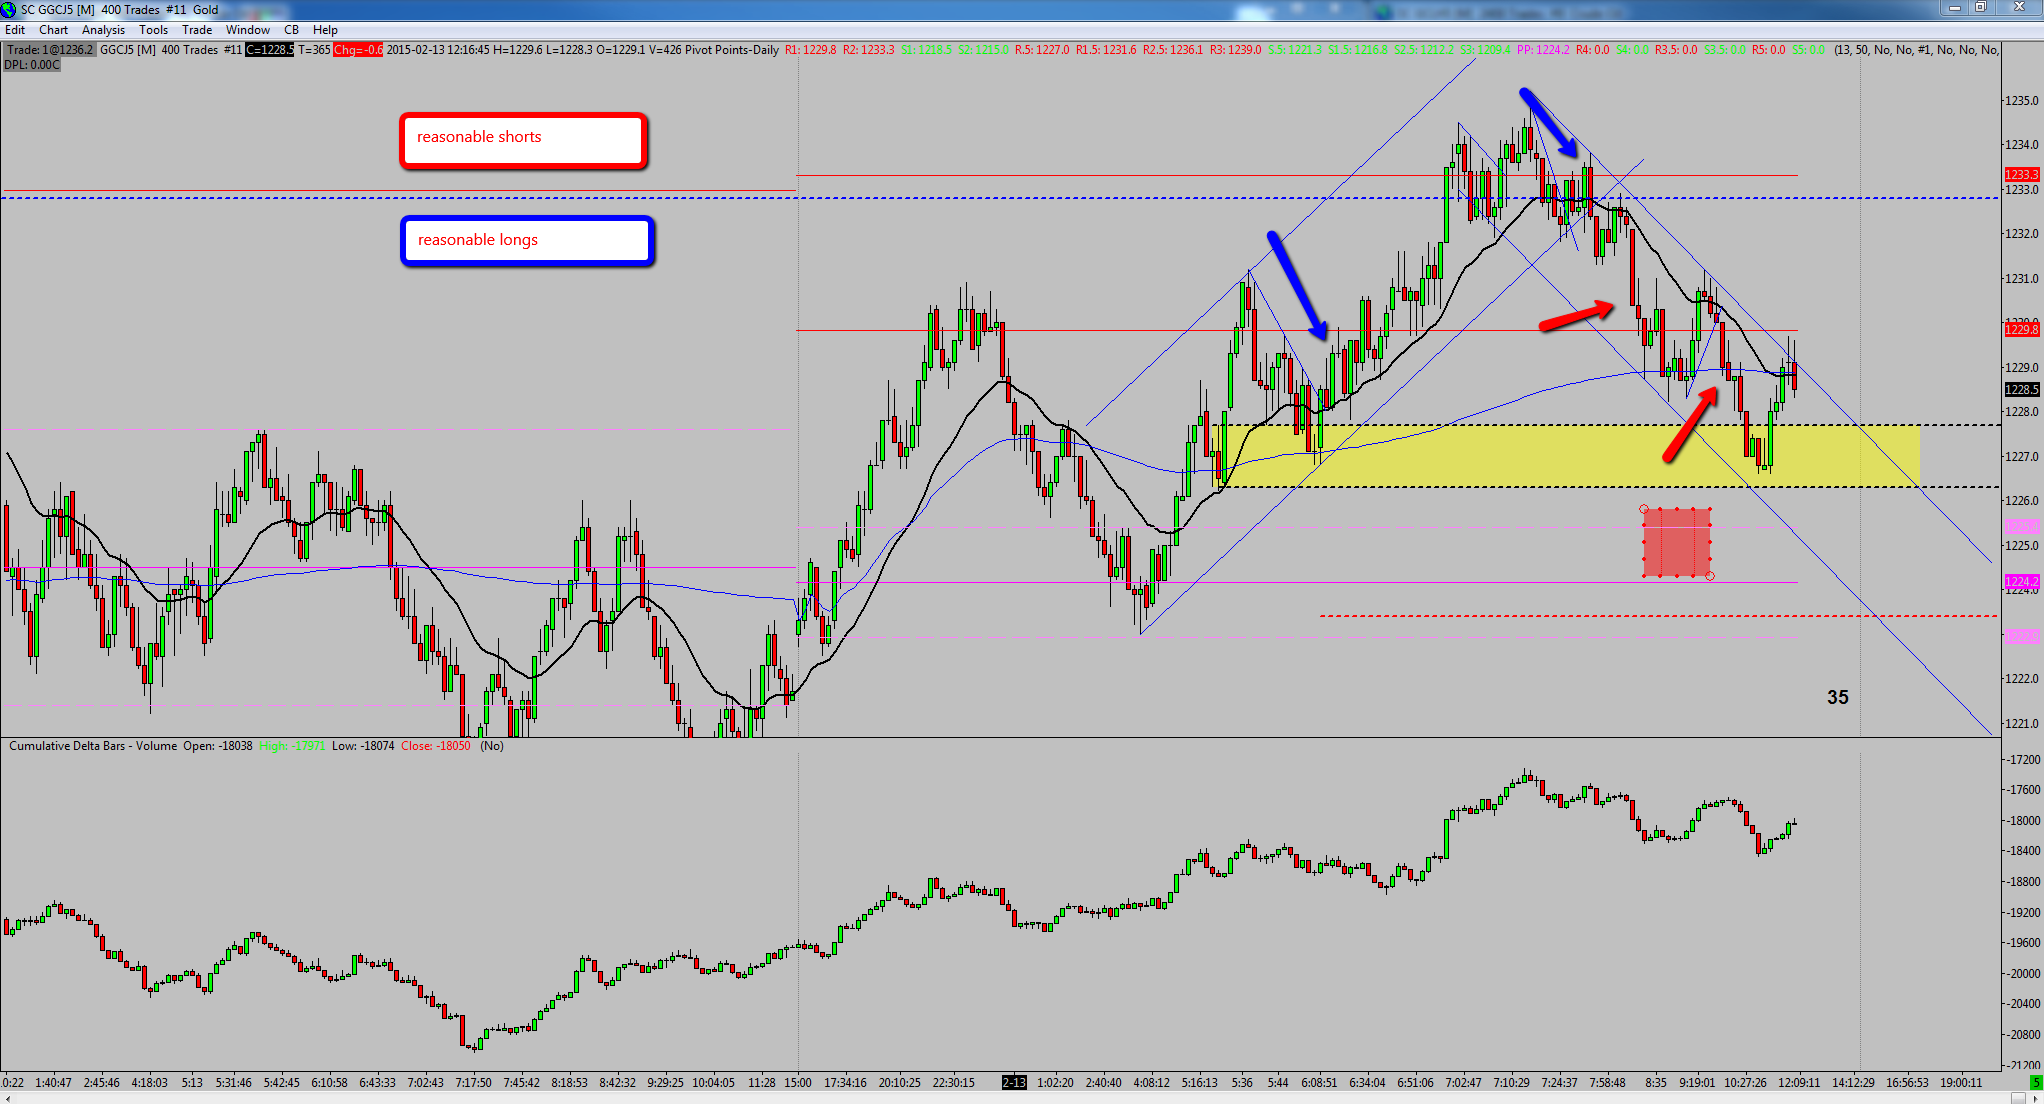Open the CB menu

291,30
